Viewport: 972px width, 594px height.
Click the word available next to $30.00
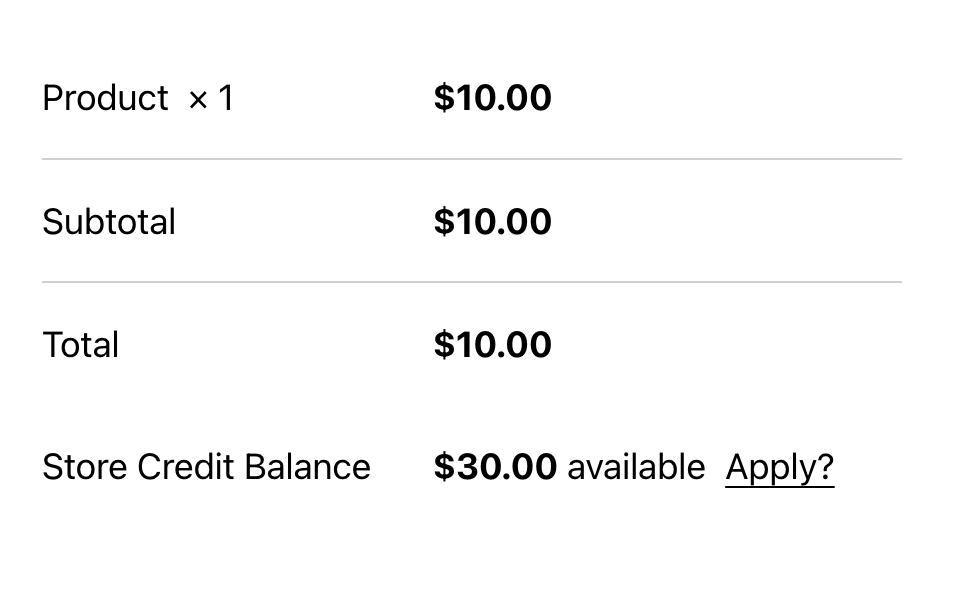pos(636,467)
